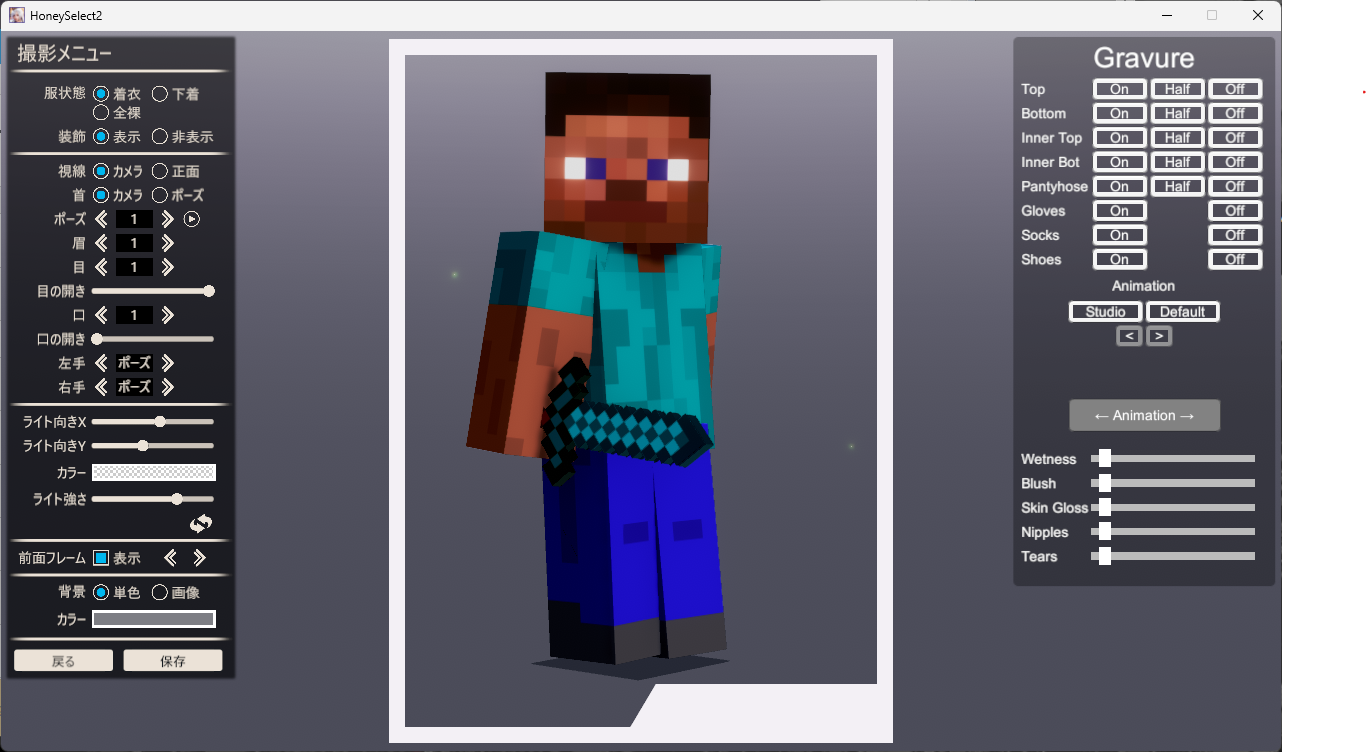Screen dimensions: 1367x752
Task: Go to next pose with right chevron
Action: coord(167,219)
